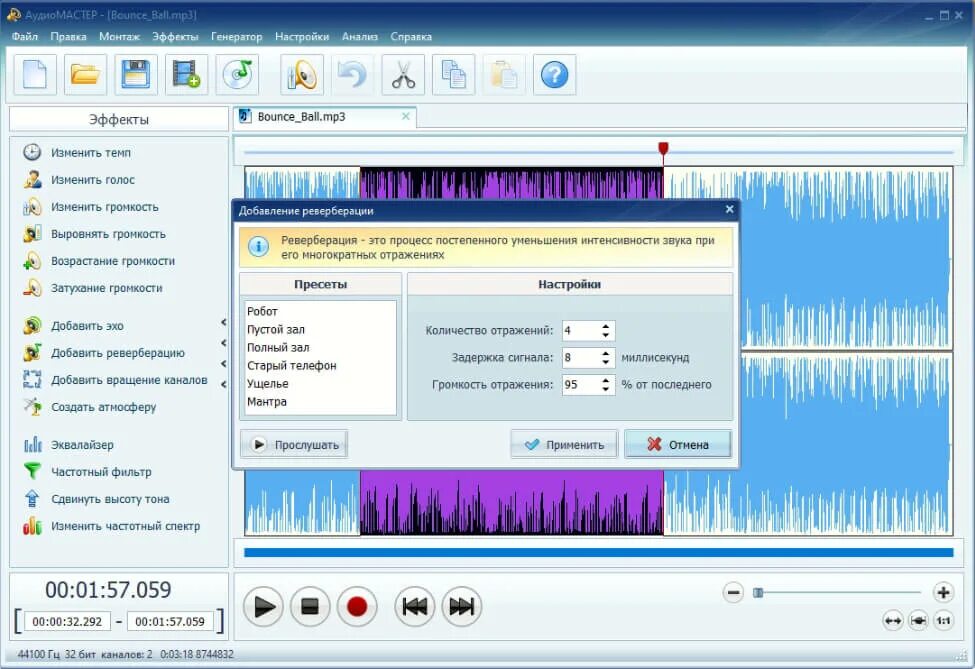Screen dimensions: 975x669
Task: Click the Задержка сигнала spinner arrows
Action: [x=606, y=358]
